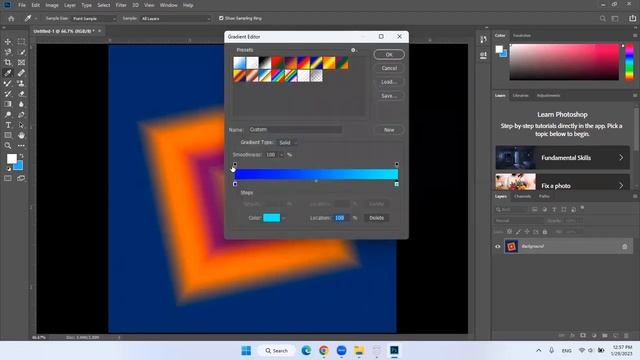
Task: Open Google Chrome from taskbar
Action: coord(324,351)
